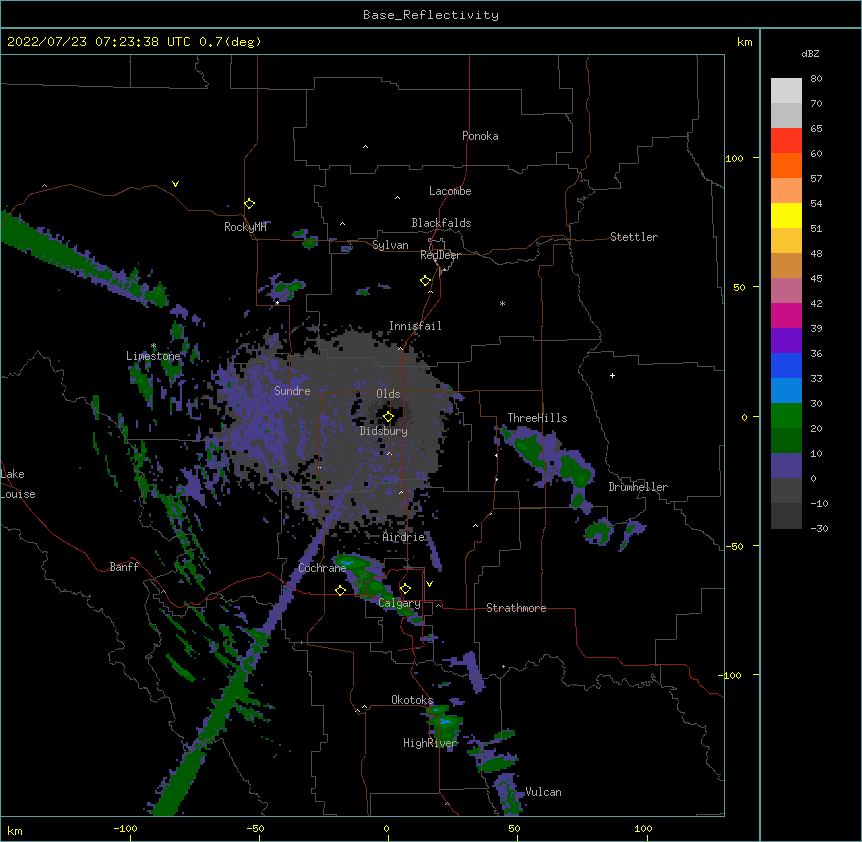Click the timestamp 2022/07/23 07:23:38 UTC
This screenshot has height=842, width=862.
(x=99, y=42)
